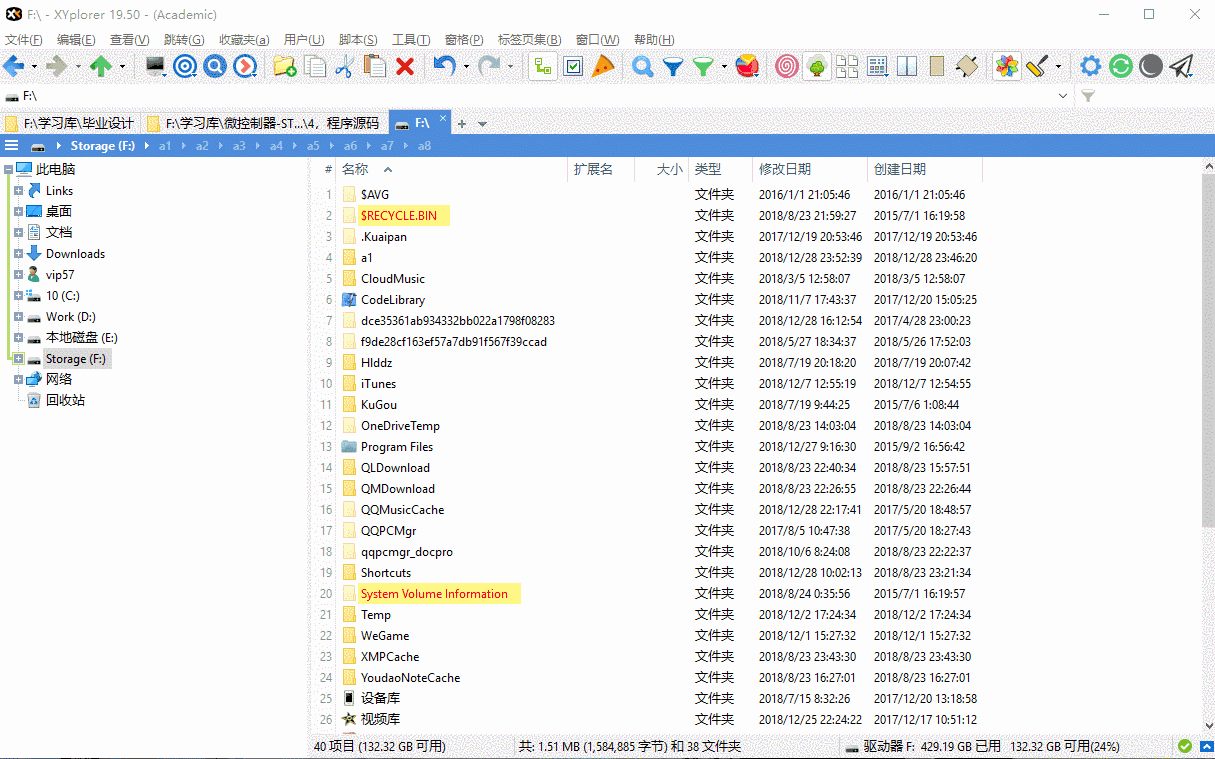Viewport: 1215px width, 759px height.
Task: Expand the Work (D:) tree node
Action: tap(18, 317)
